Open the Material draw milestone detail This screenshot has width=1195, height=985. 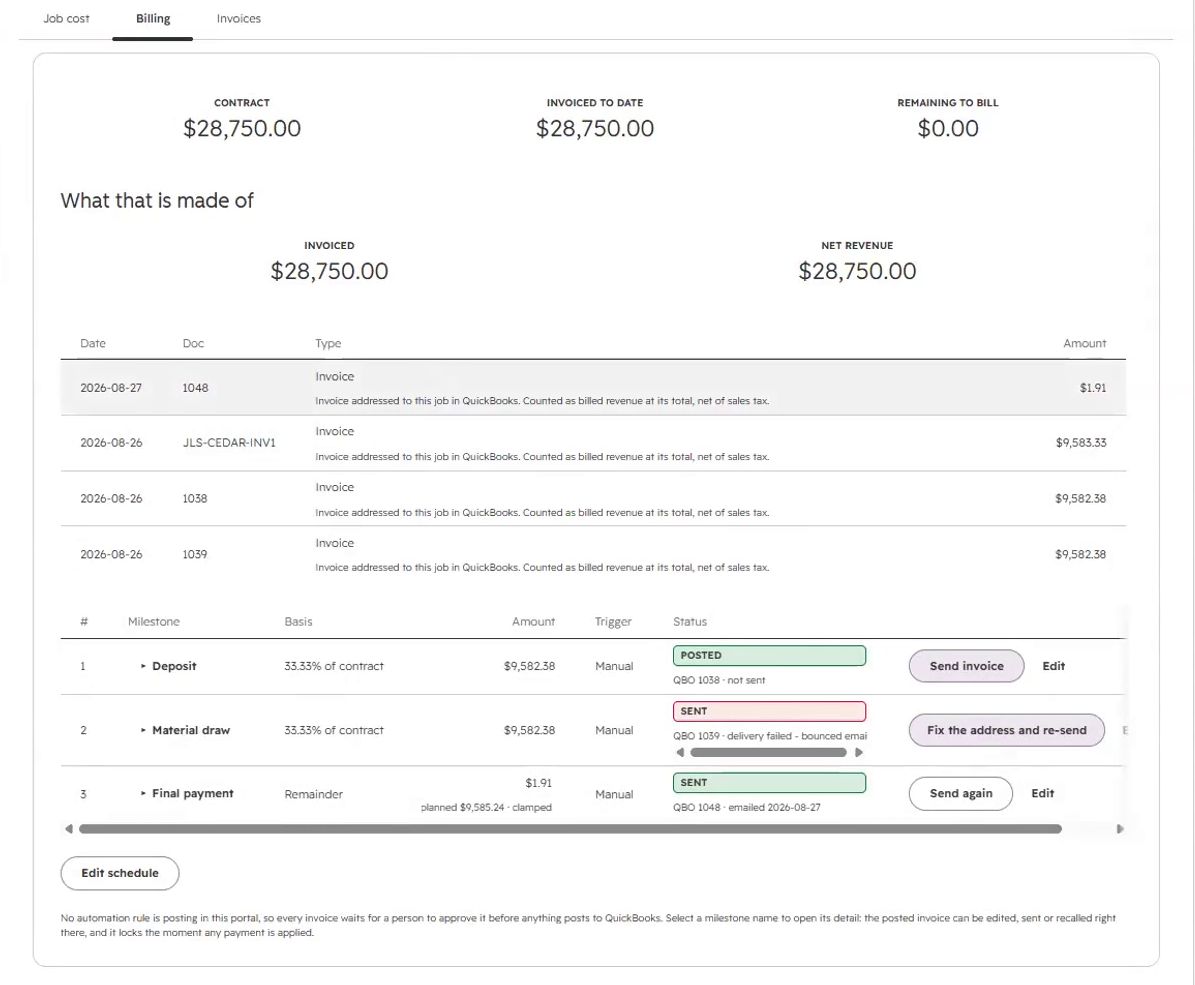pos(191,730)
